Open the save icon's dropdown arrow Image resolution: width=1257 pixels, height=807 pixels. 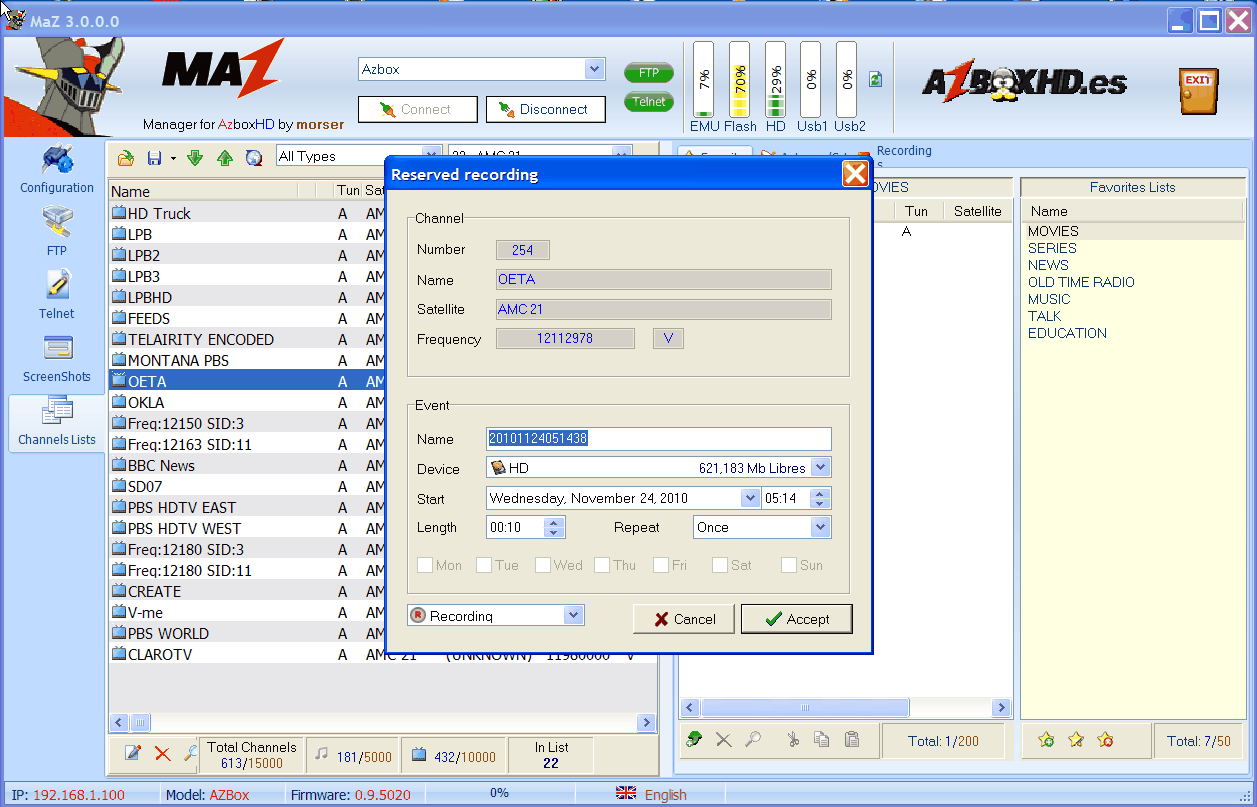(172, 157)
